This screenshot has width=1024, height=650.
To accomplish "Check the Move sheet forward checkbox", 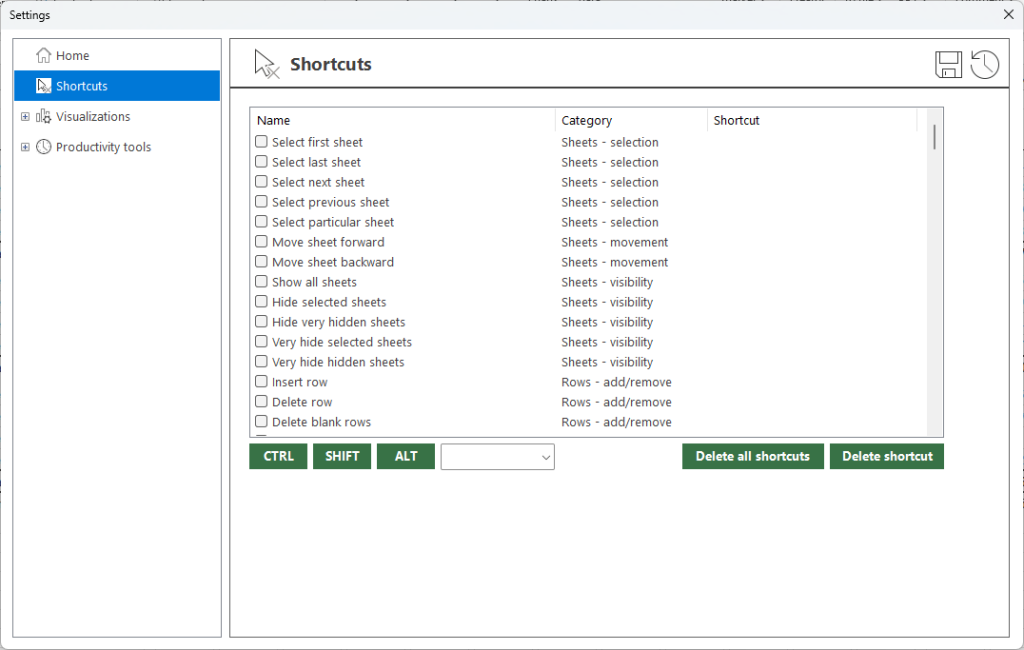I will [x=262, y=242].
